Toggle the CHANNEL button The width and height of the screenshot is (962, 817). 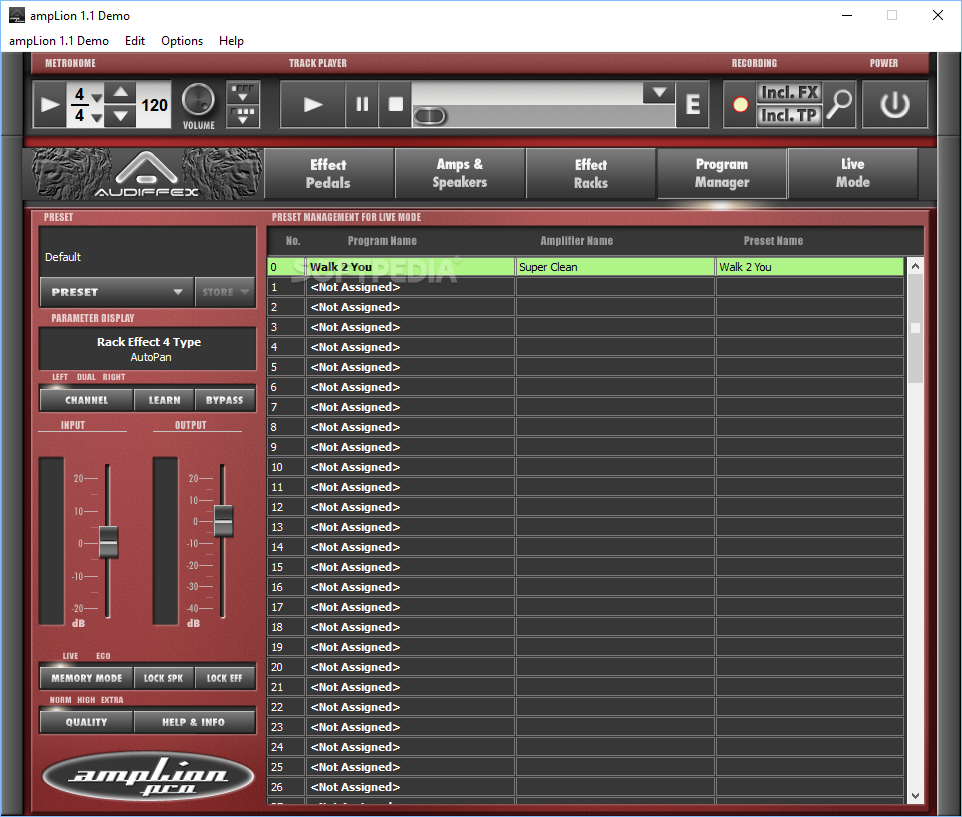(x=87, y=400)
